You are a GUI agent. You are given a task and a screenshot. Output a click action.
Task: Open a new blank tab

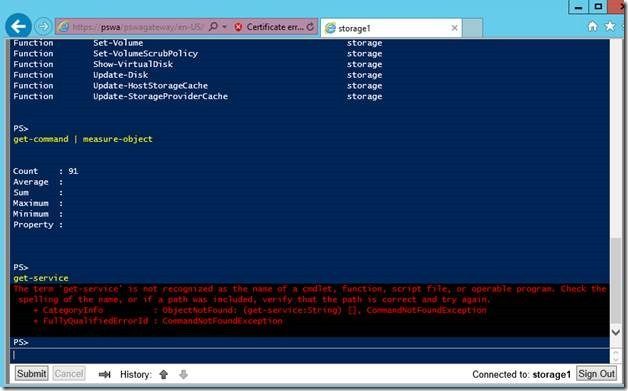click(472, 28)
